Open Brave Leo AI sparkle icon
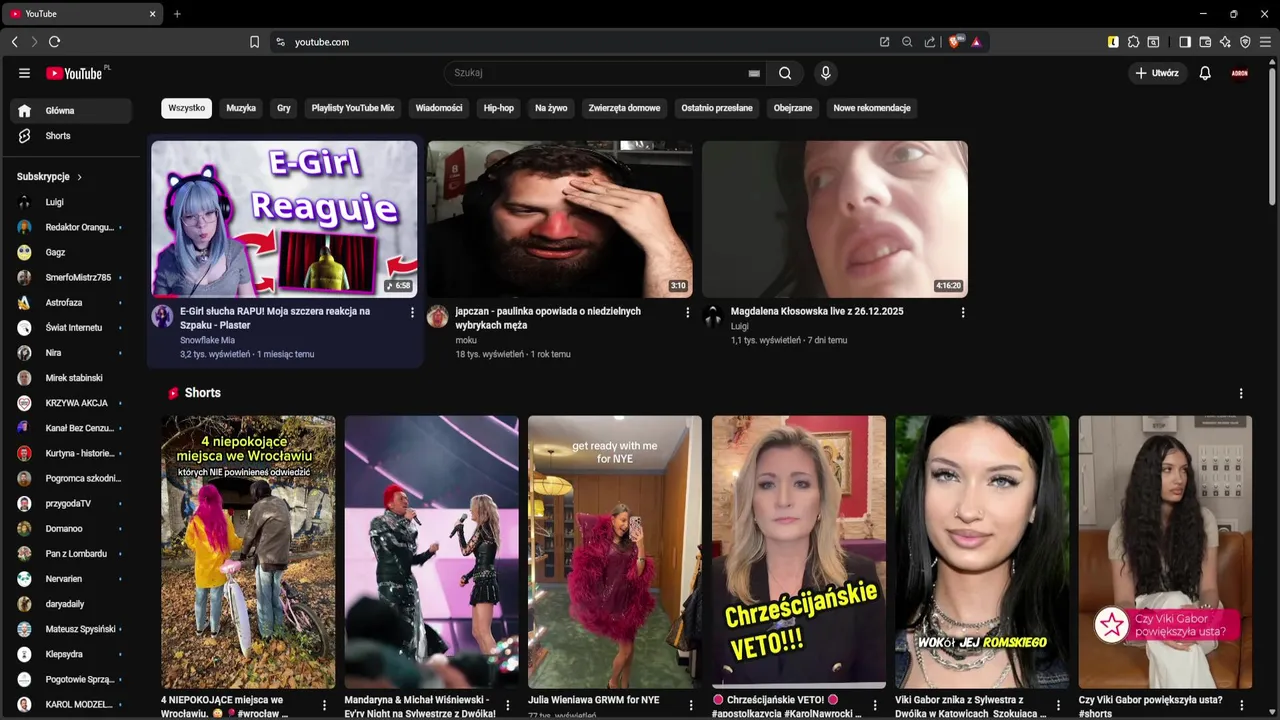 [x=1225, y=42]
